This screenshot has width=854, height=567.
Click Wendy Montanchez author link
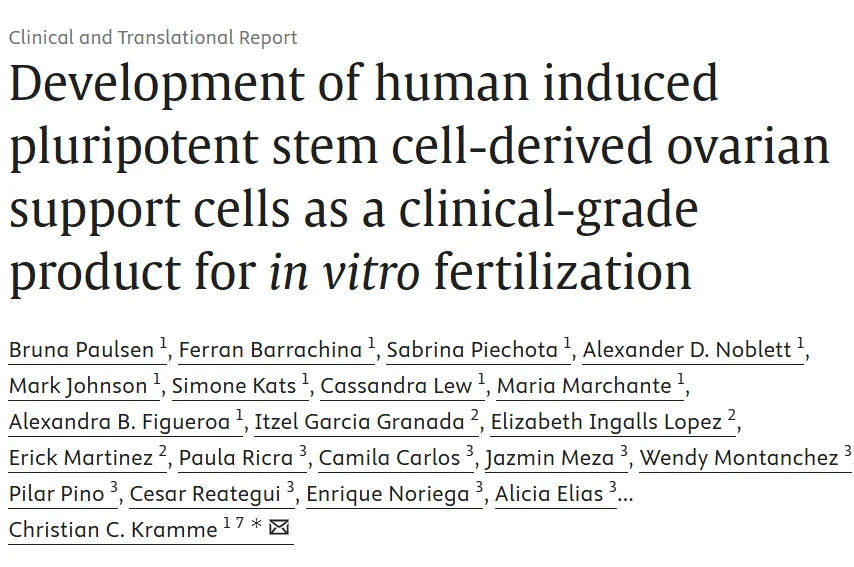point(738,458)
